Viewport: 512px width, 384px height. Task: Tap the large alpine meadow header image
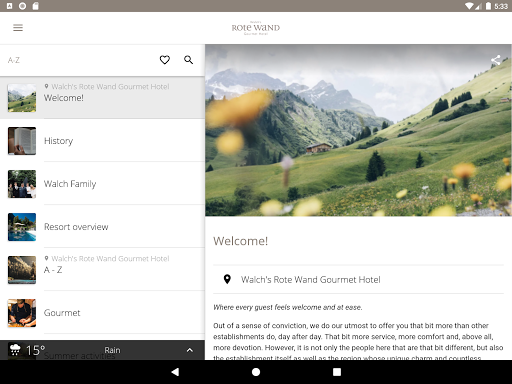click(358, 130)
